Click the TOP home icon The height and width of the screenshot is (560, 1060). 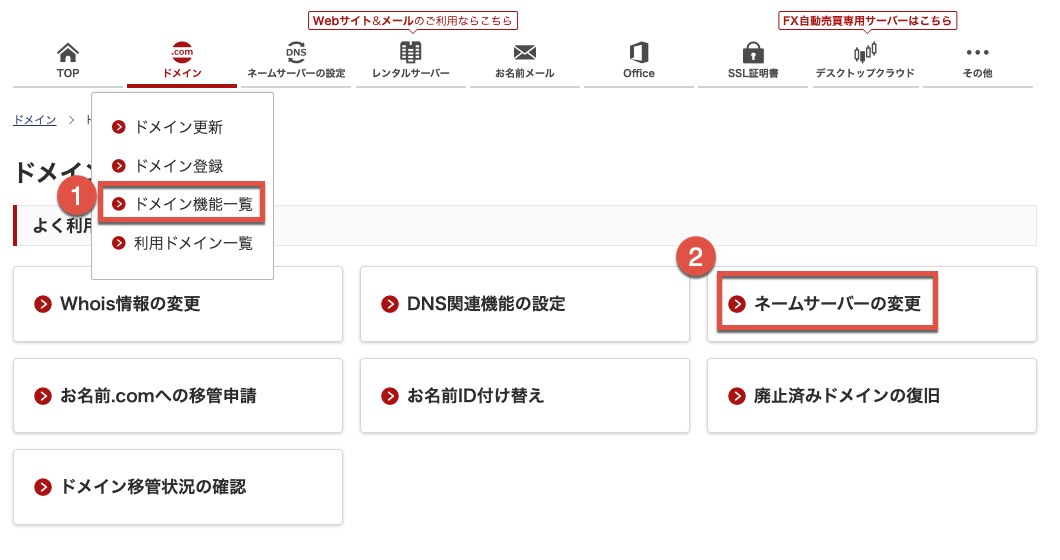[68, 53]
